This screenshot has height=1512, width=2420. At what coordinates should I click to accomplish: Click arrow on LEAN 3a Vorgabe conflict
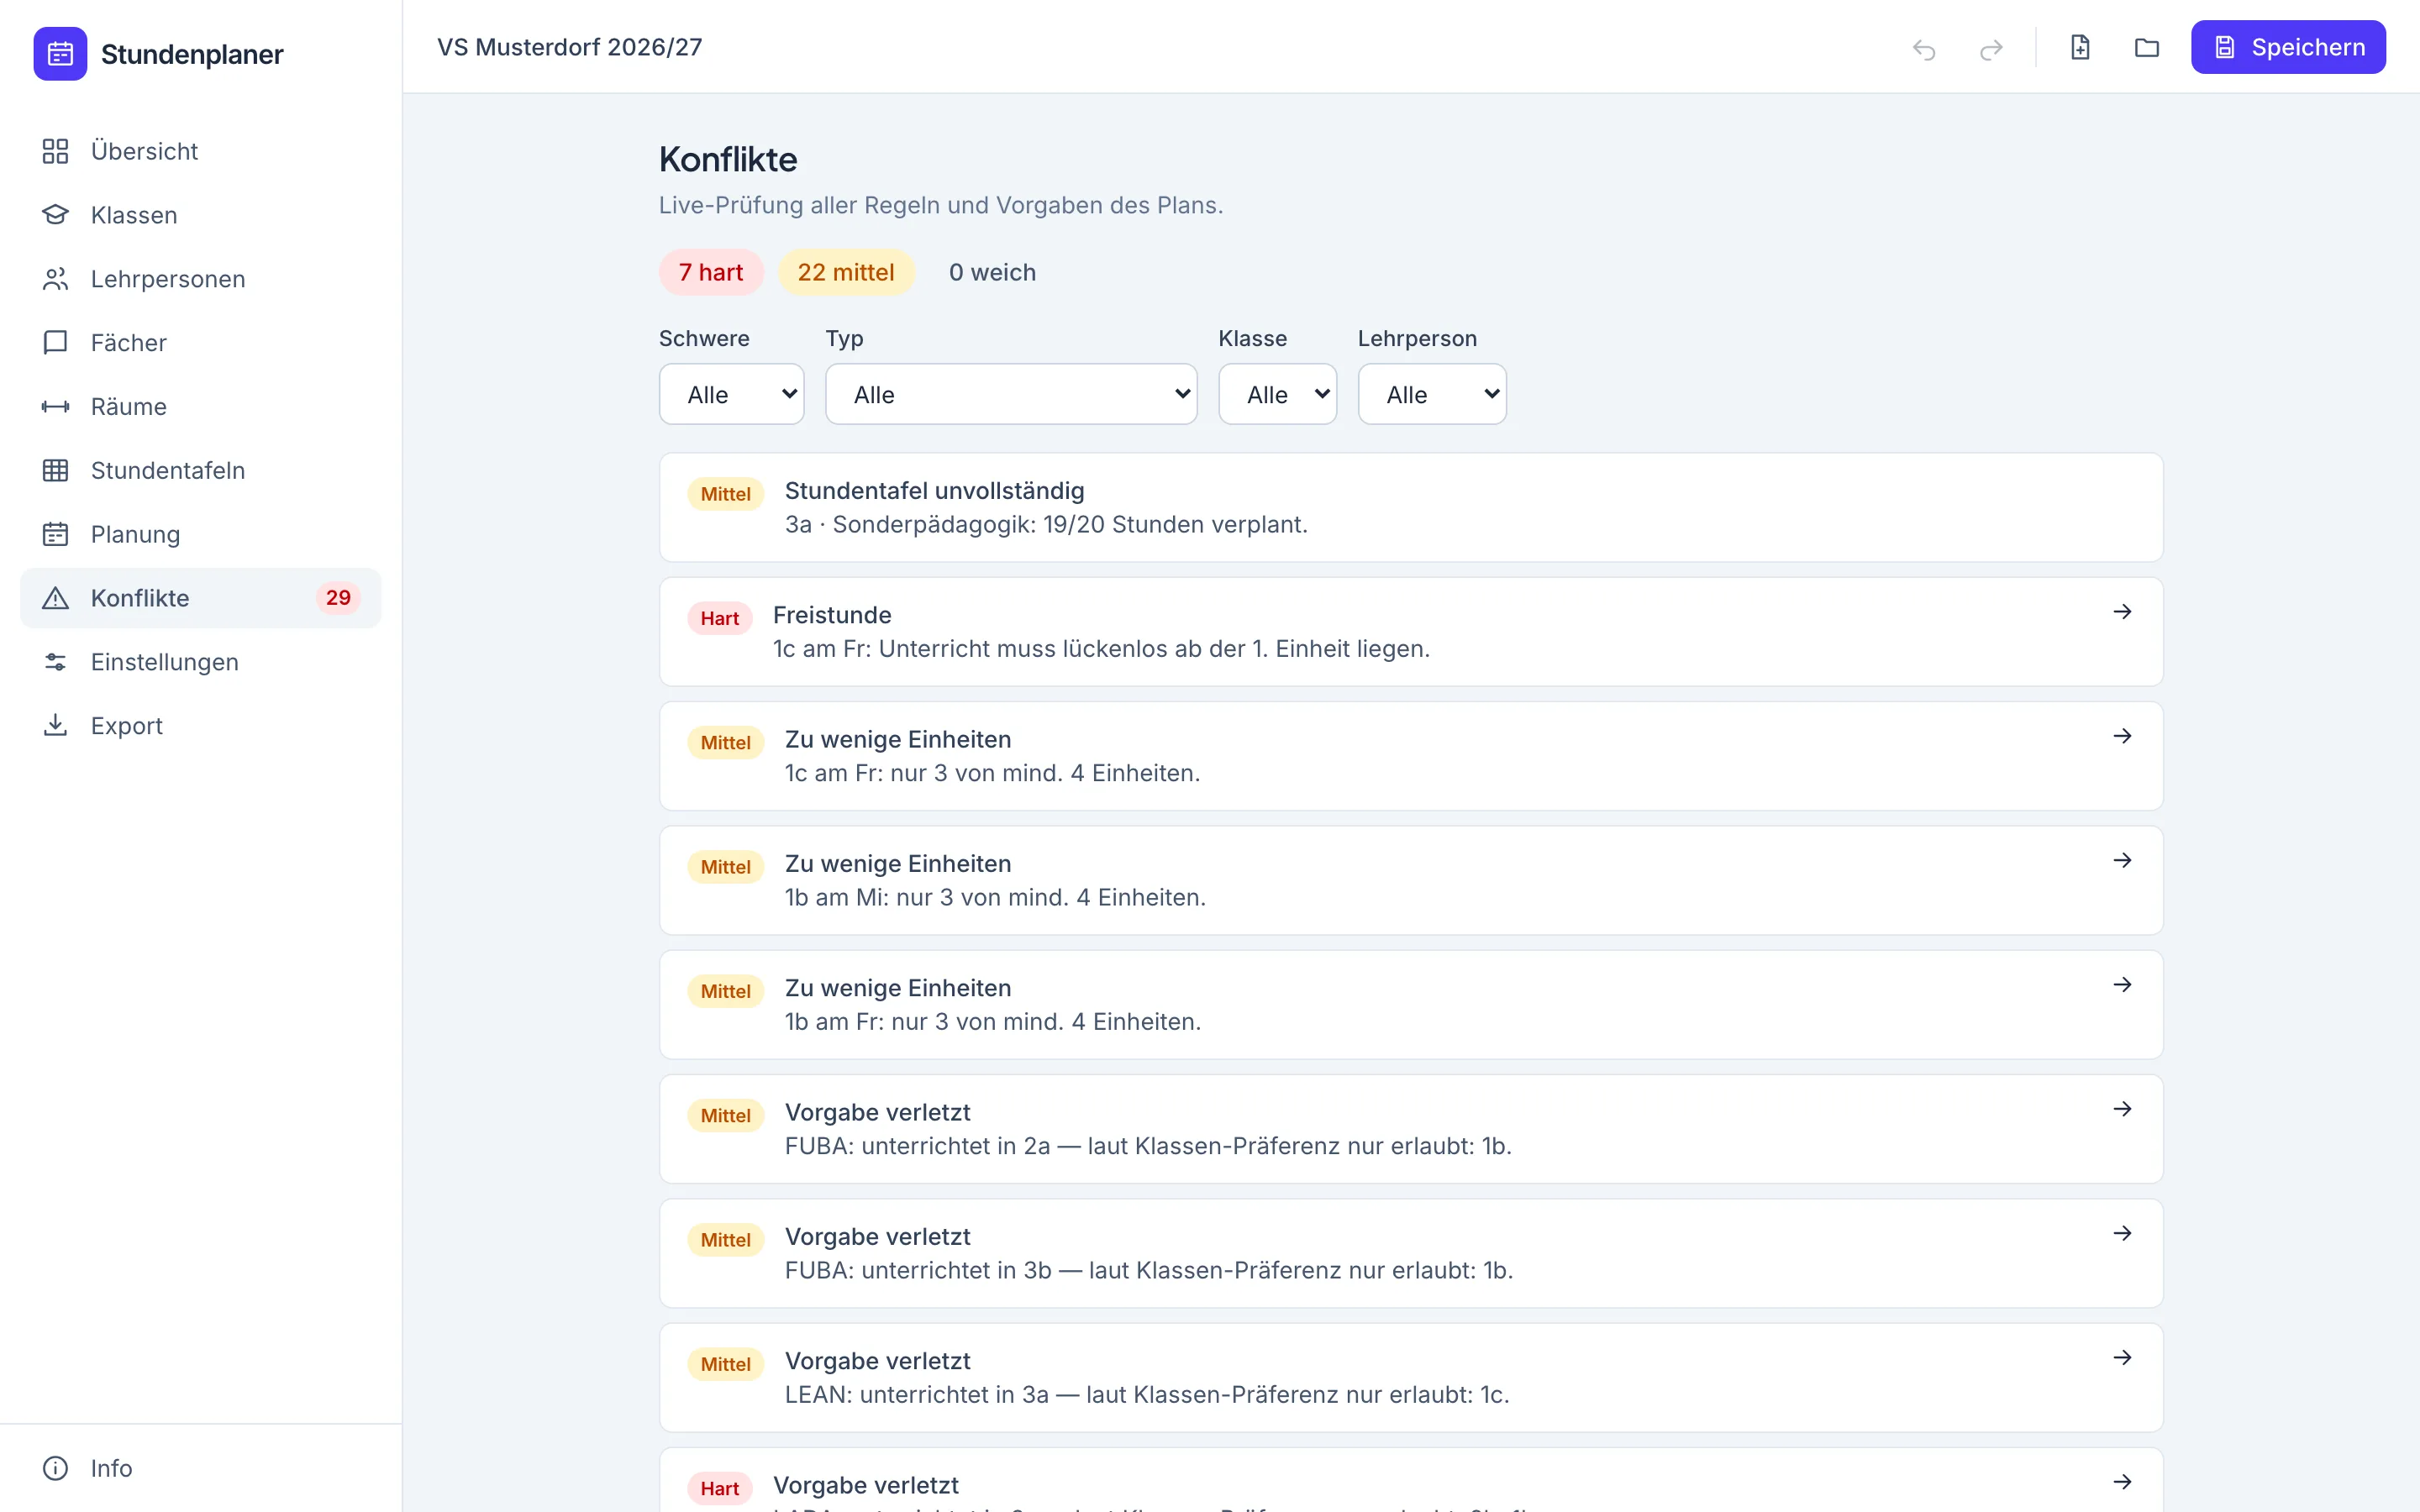[x=2122, y=1357]
